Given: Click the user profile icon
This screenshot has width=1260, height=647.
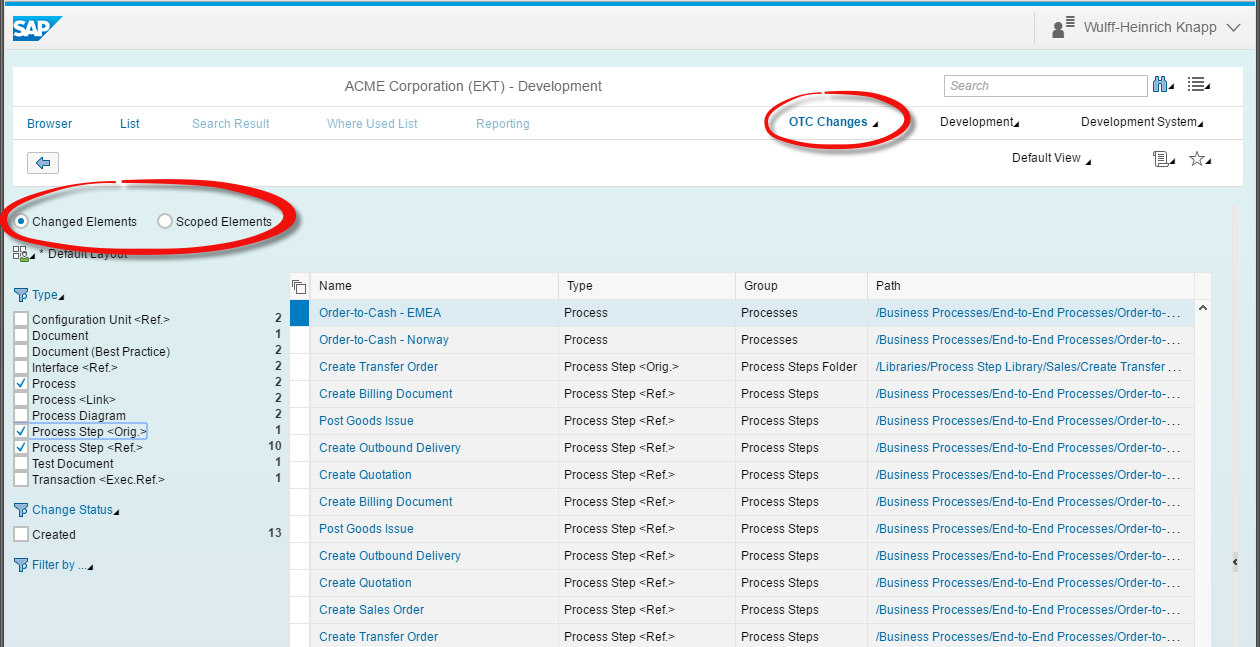Looking at the screenshot, I should (1063, 28).
